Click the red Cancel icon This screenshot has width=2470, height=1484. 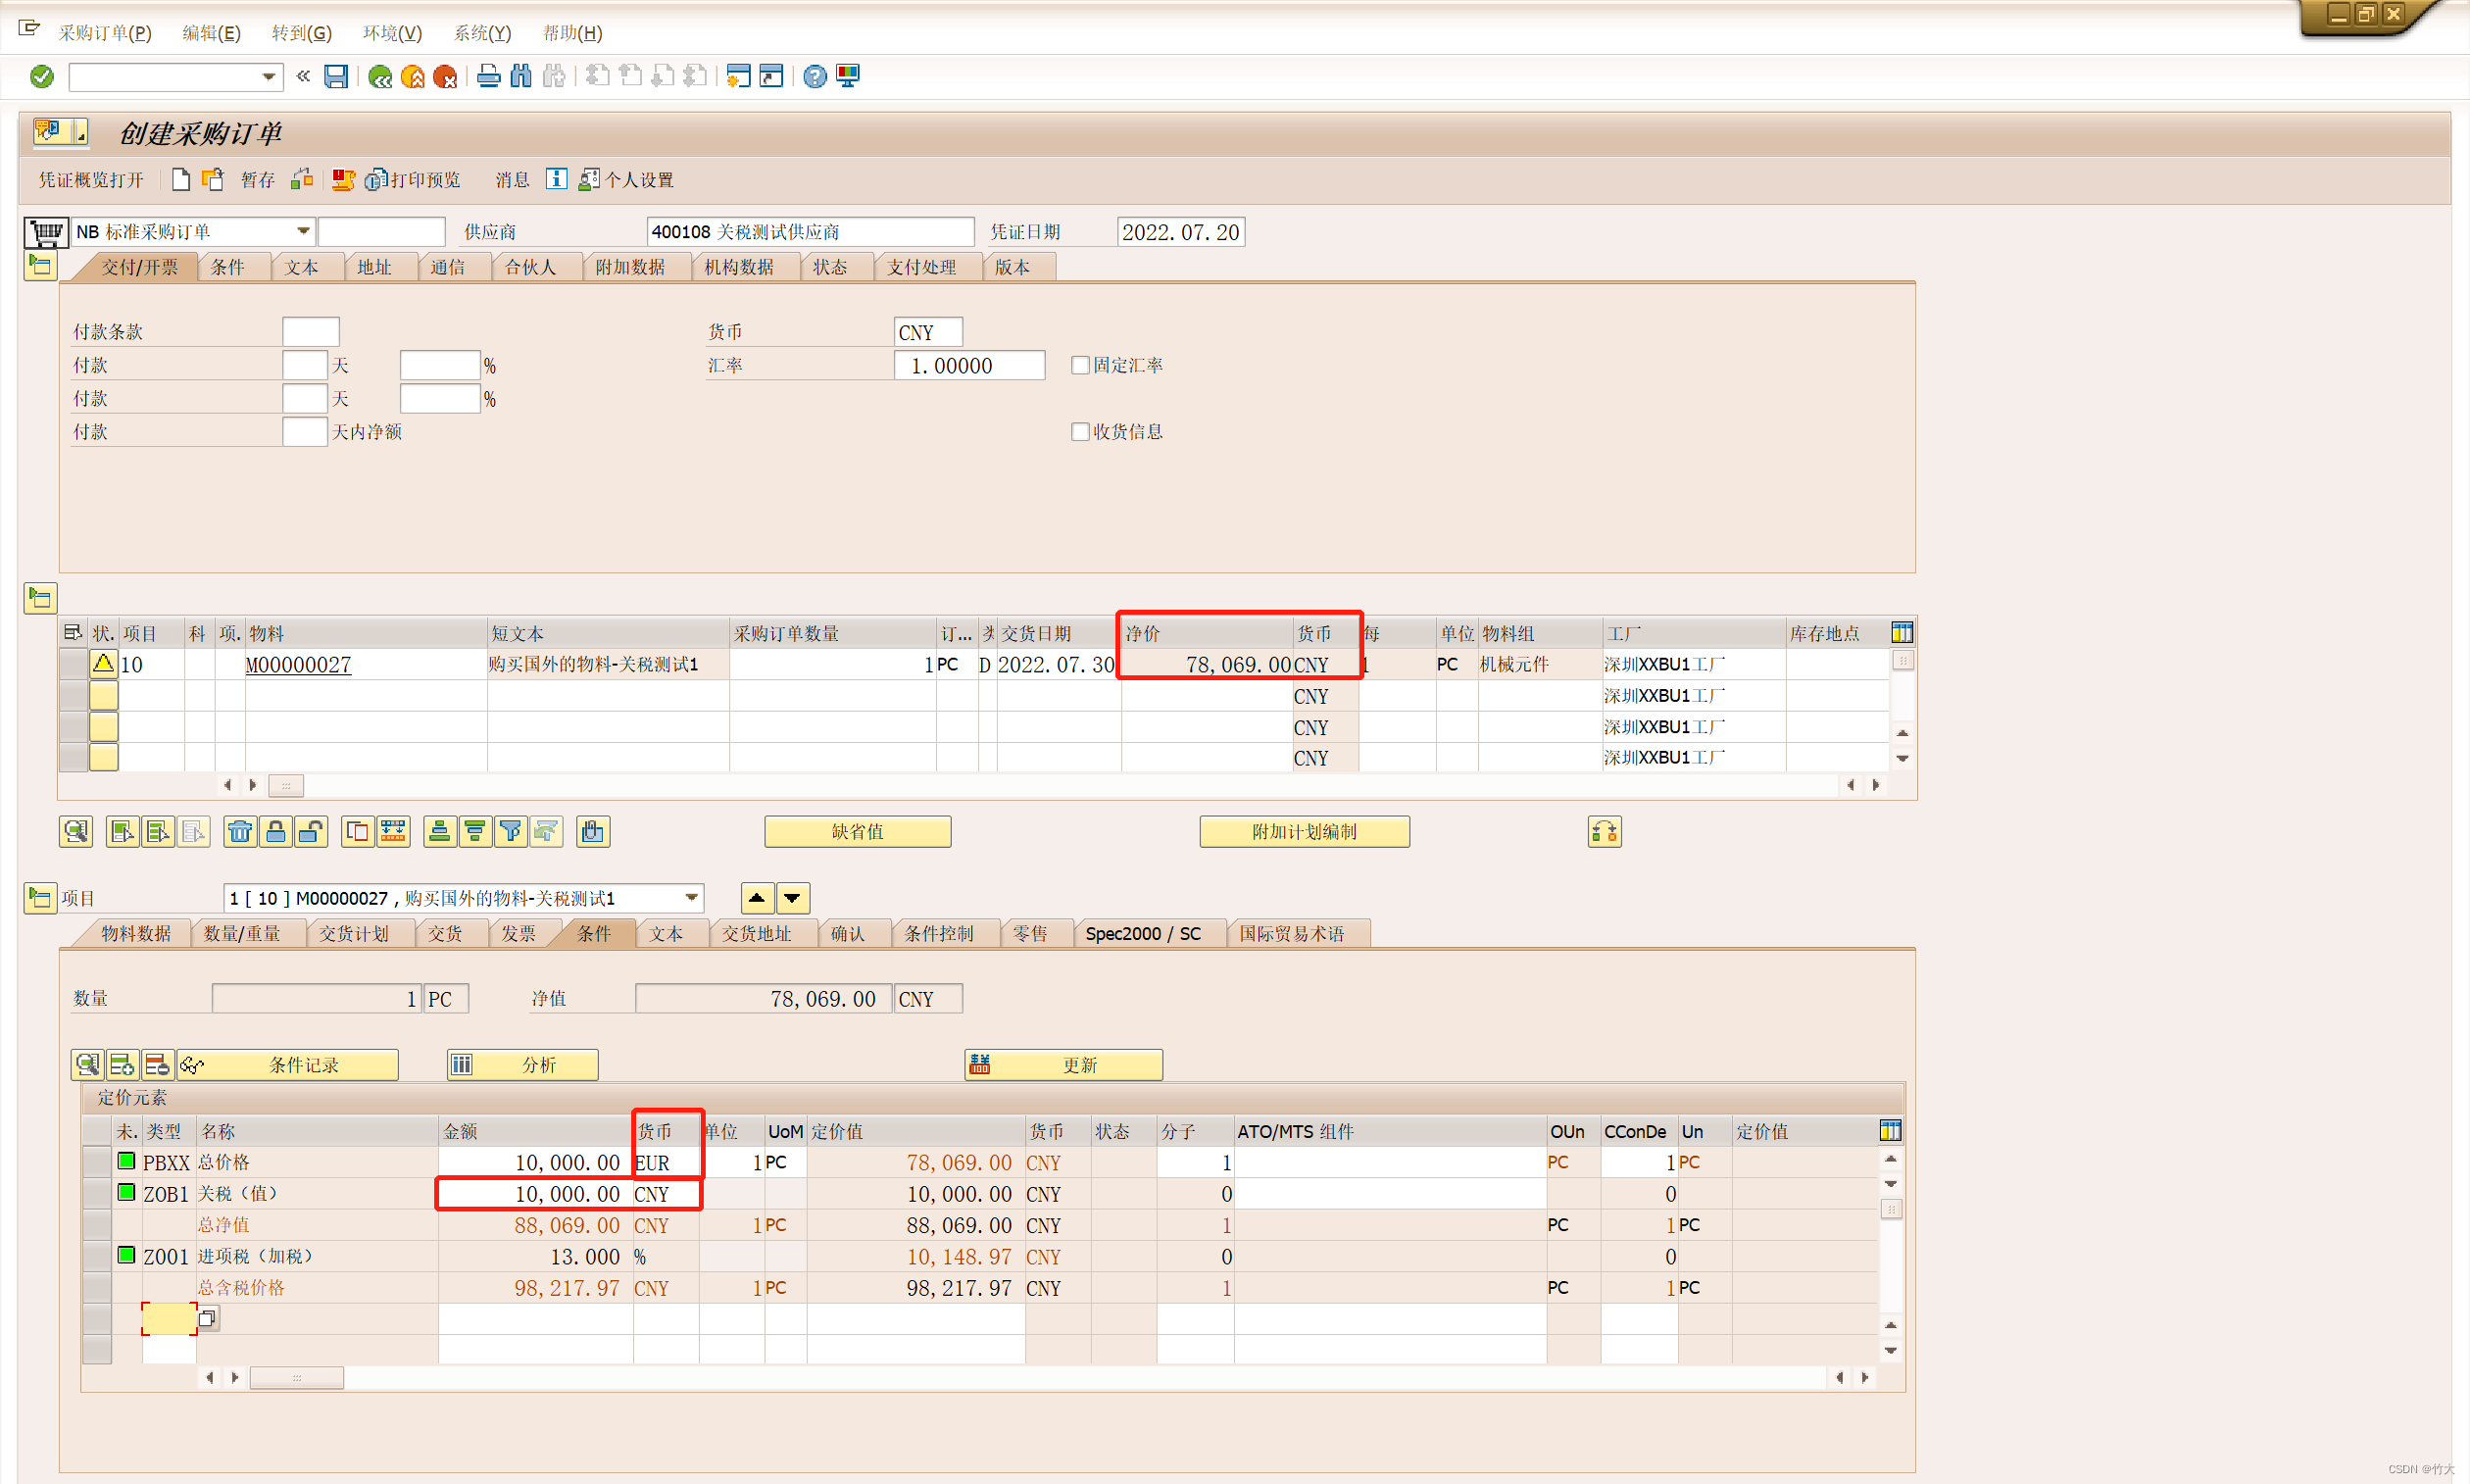[445, 76]
